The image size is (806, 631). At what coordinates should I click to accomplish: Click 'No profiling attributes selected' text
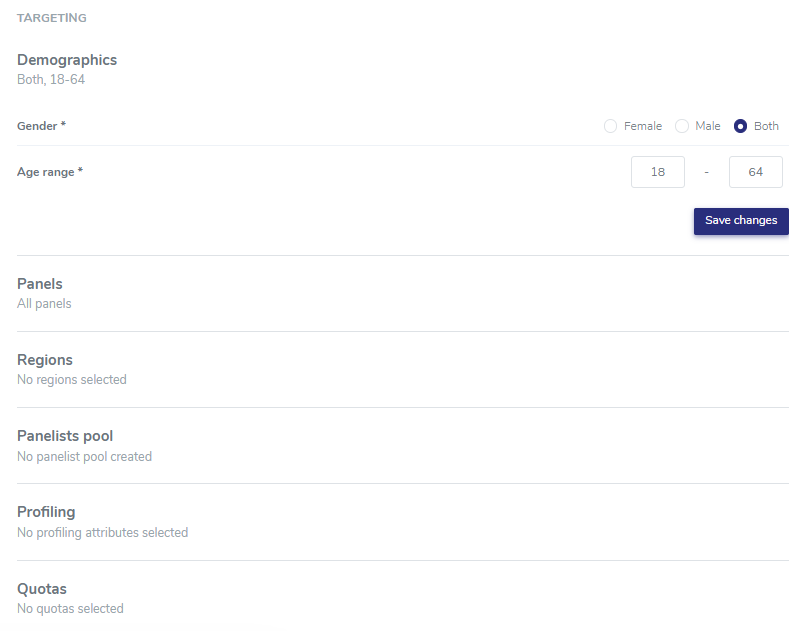(102, 532)
